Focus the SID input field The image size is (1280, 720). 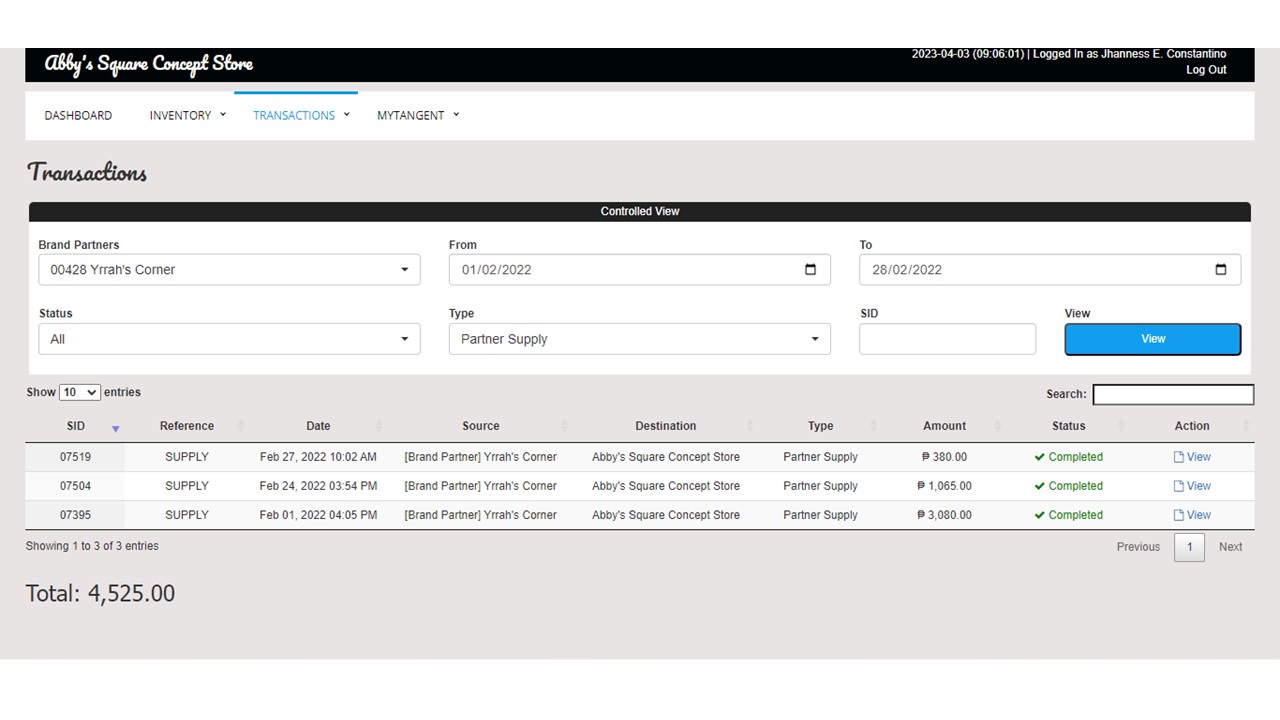pyautogui.click(x=947, y=339)
